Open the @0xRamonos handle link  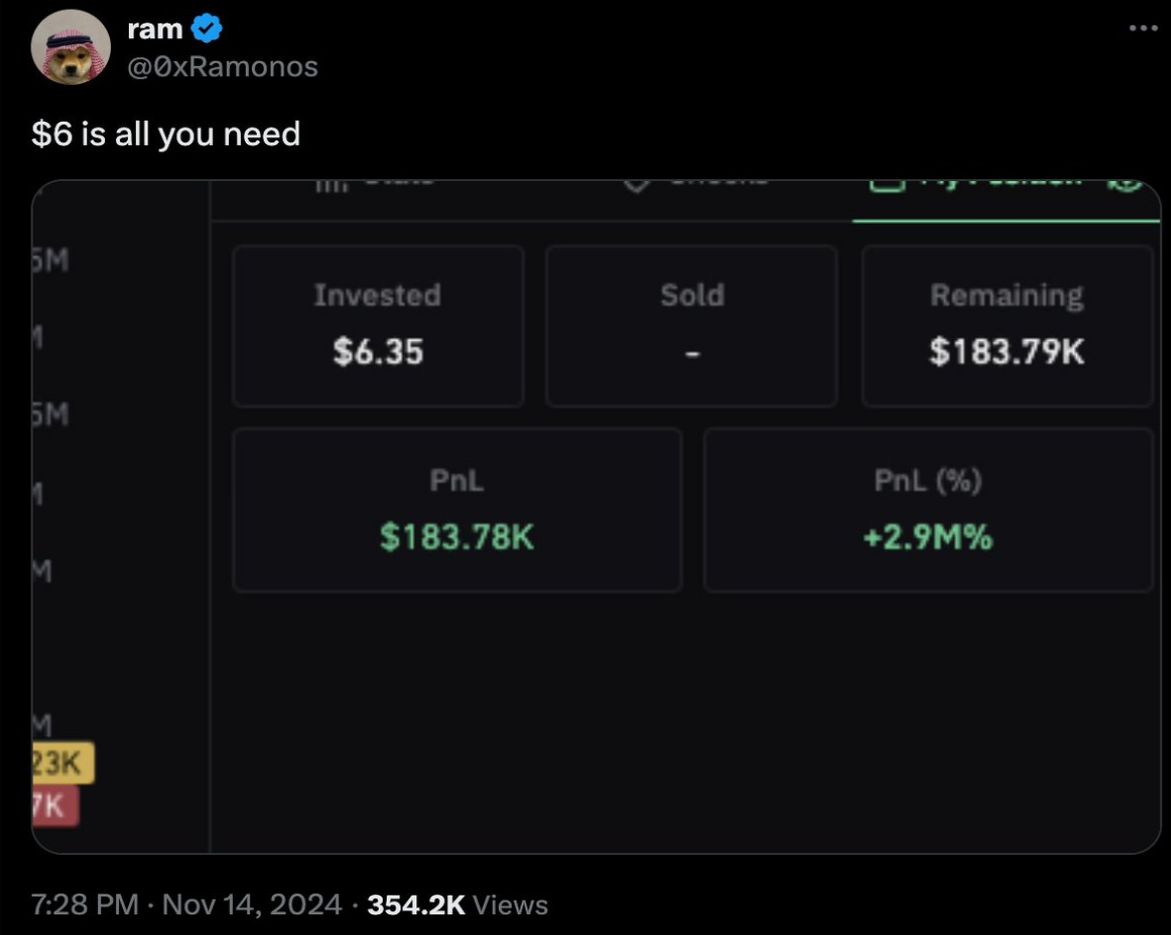pyautogui.click(x=223, y=66)
